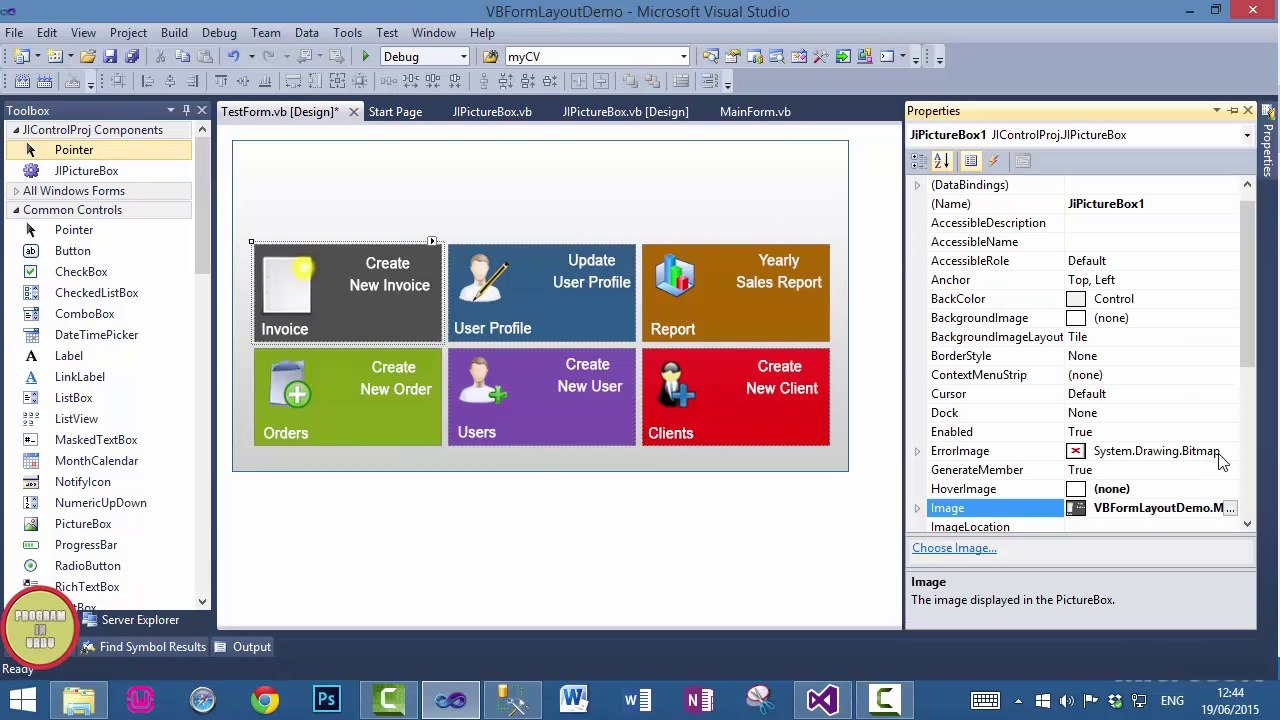The height and width of the screenshot is (720, 1280).
Task: Open the Output window tab
Action: pos(243,647)
